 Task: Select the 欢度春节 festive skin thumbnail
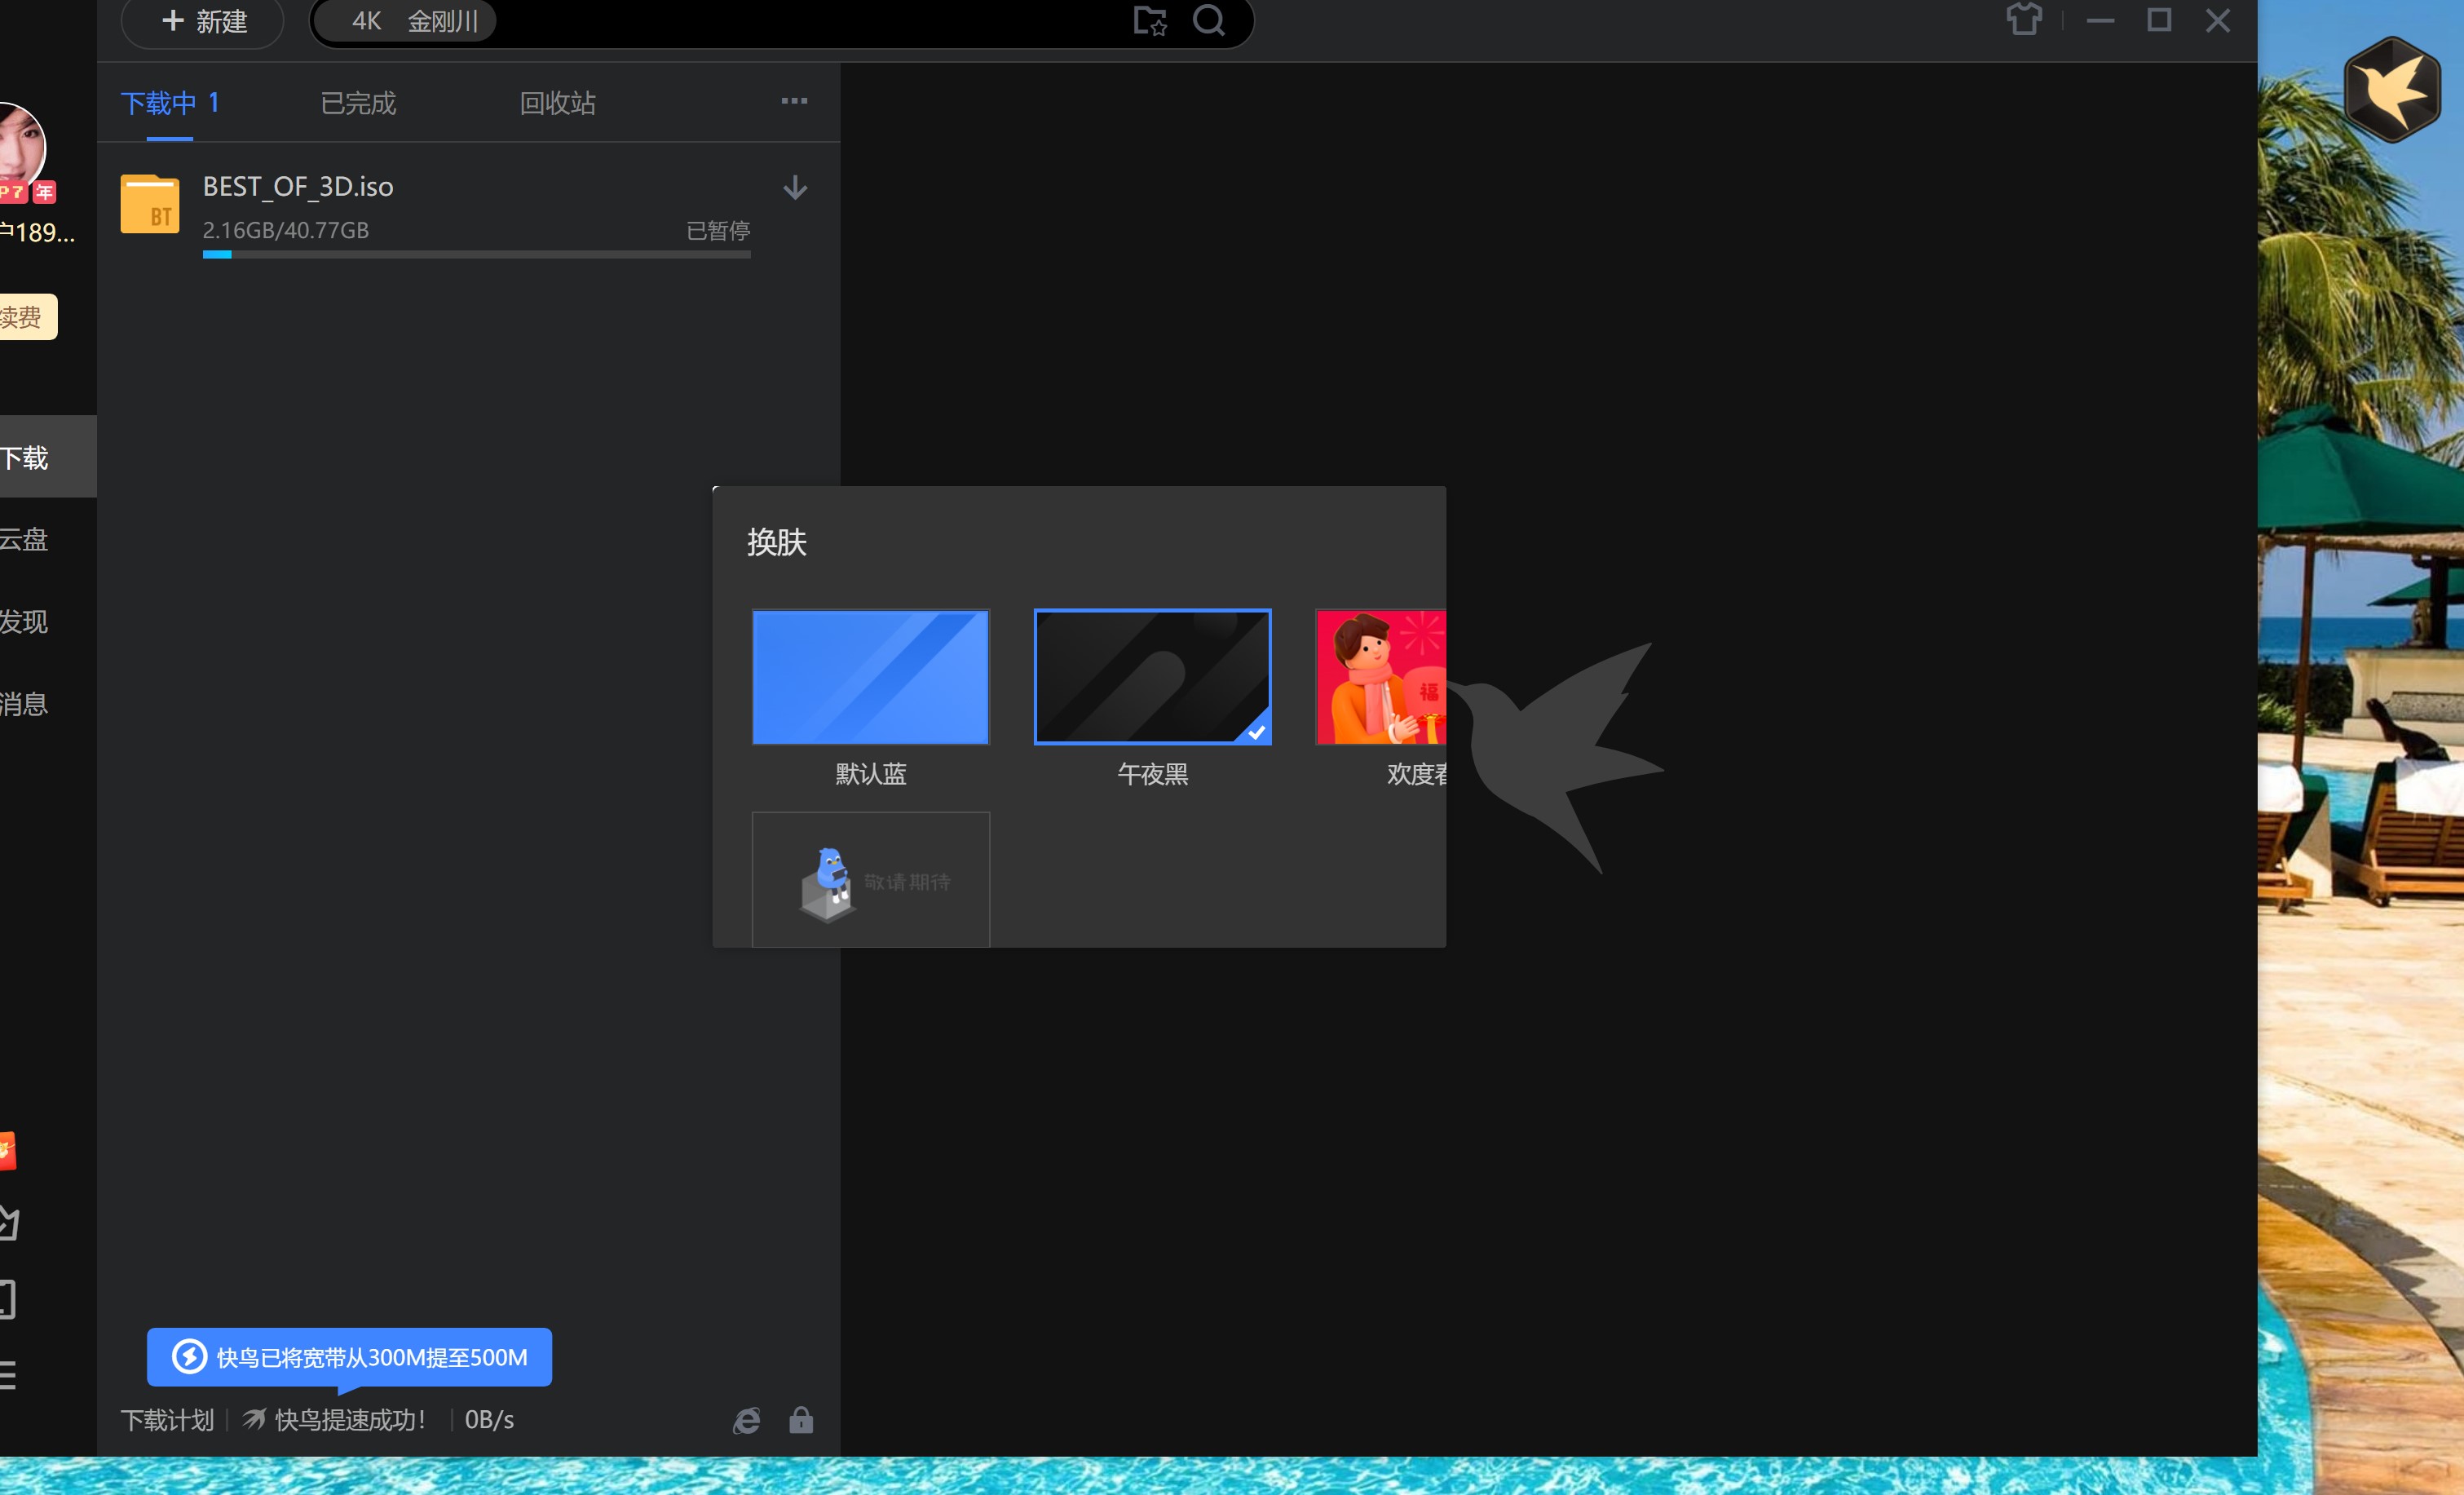[1381, 677]
